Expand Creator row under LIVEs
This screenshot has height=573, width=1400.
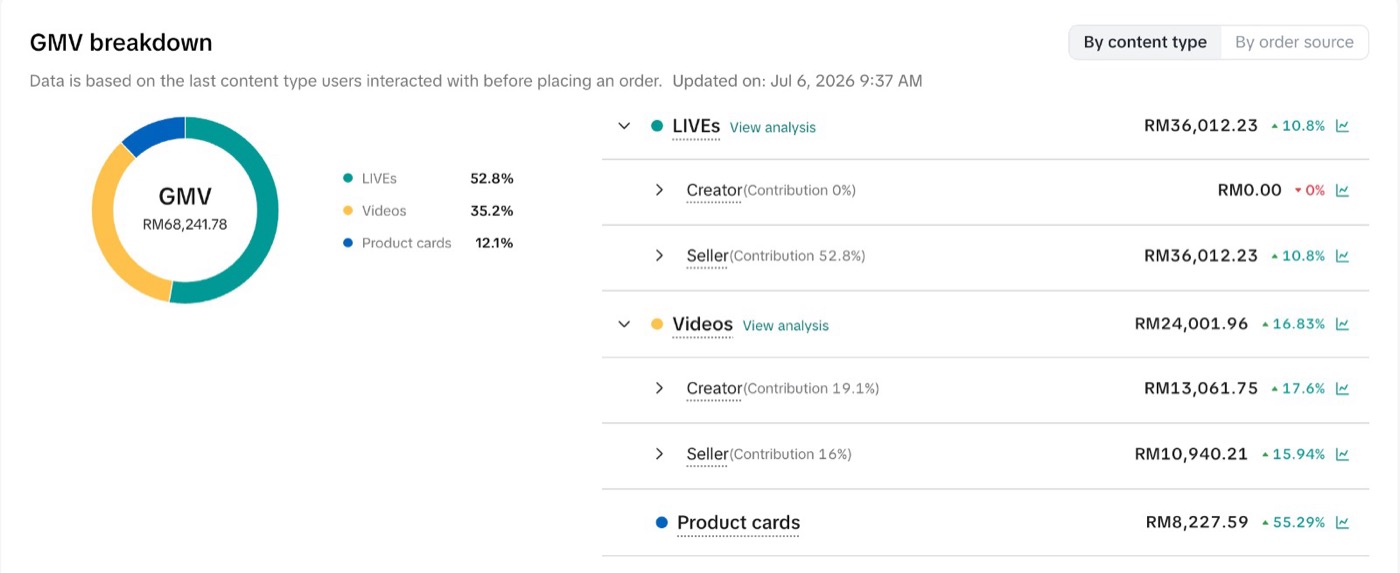[659, 190]
